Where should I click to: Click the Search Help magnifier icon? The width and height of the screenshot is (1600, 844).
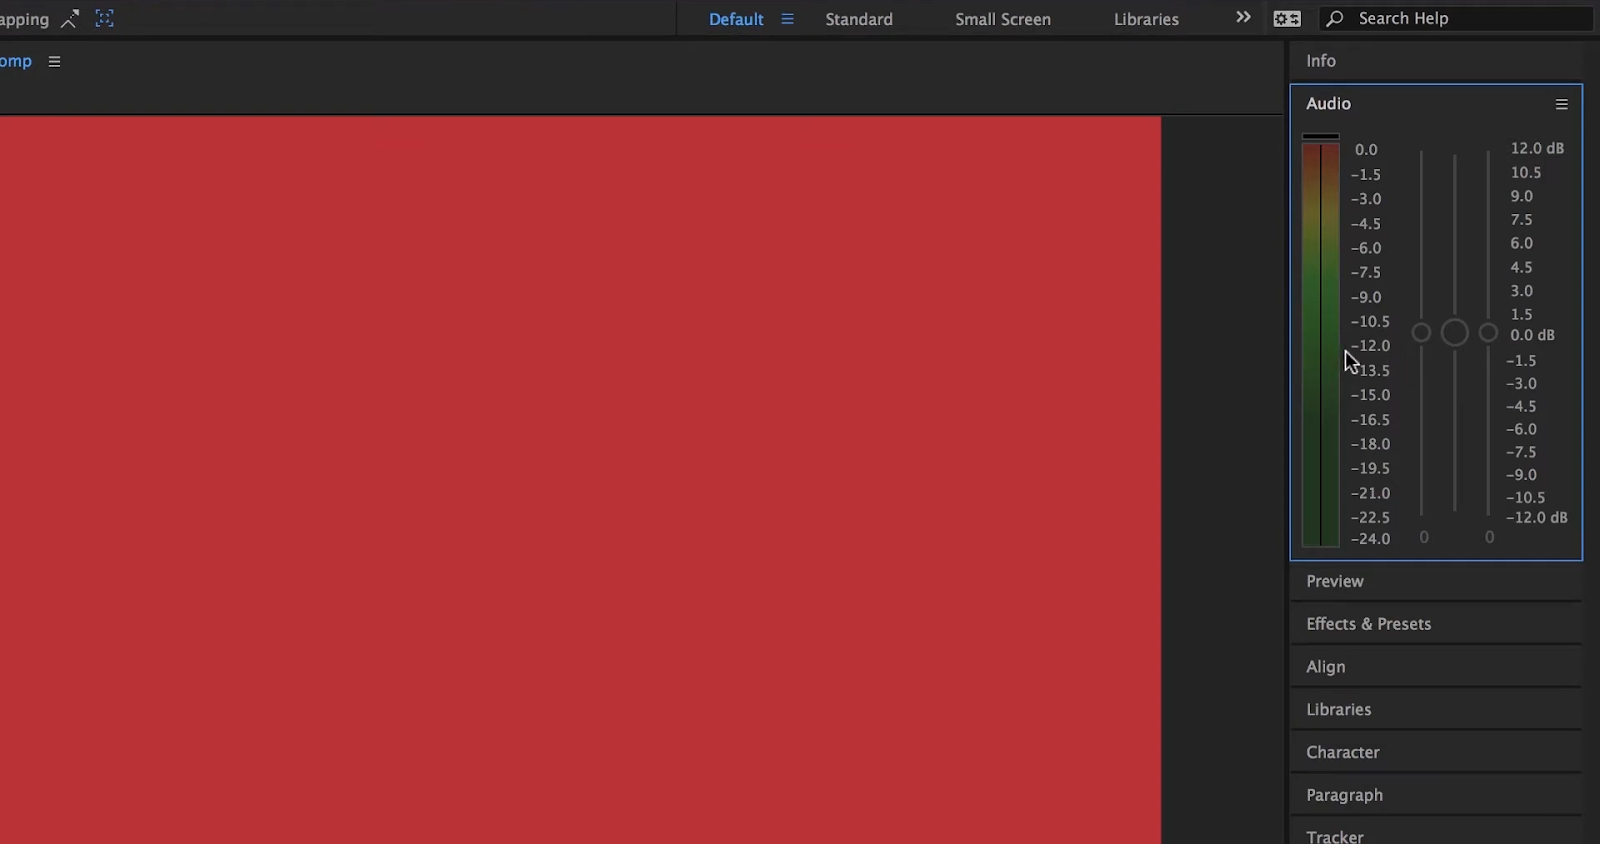coord(1335,19)
